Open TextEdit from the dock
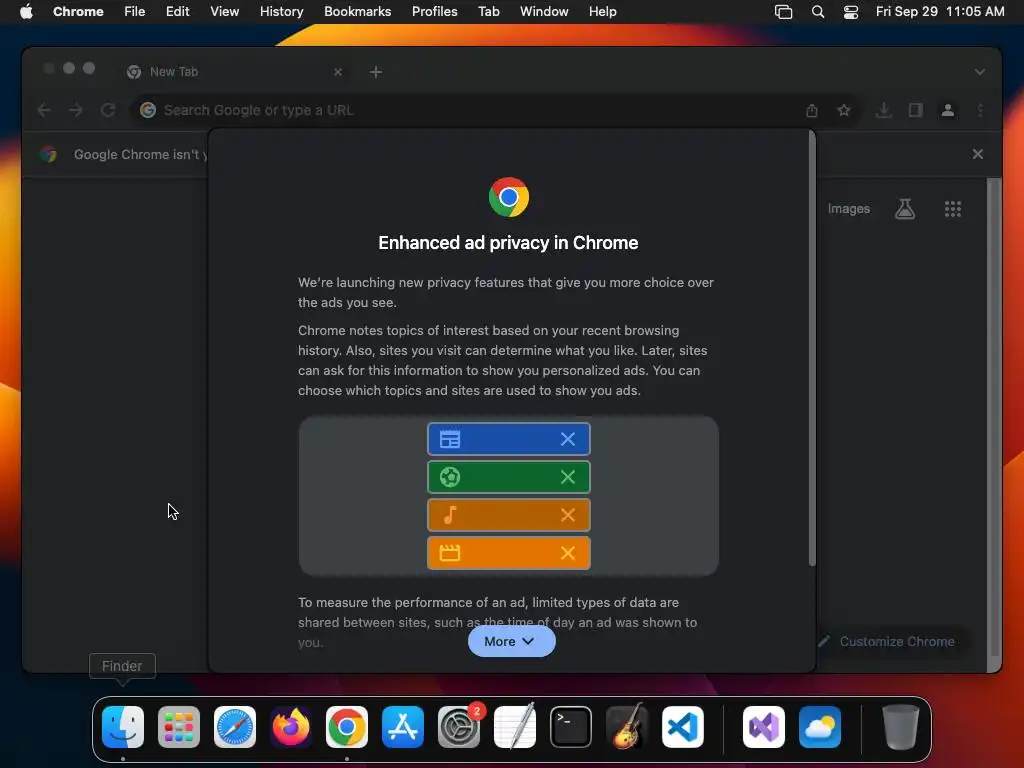This screenshot has height=768, width=1024. coord(515,727)
